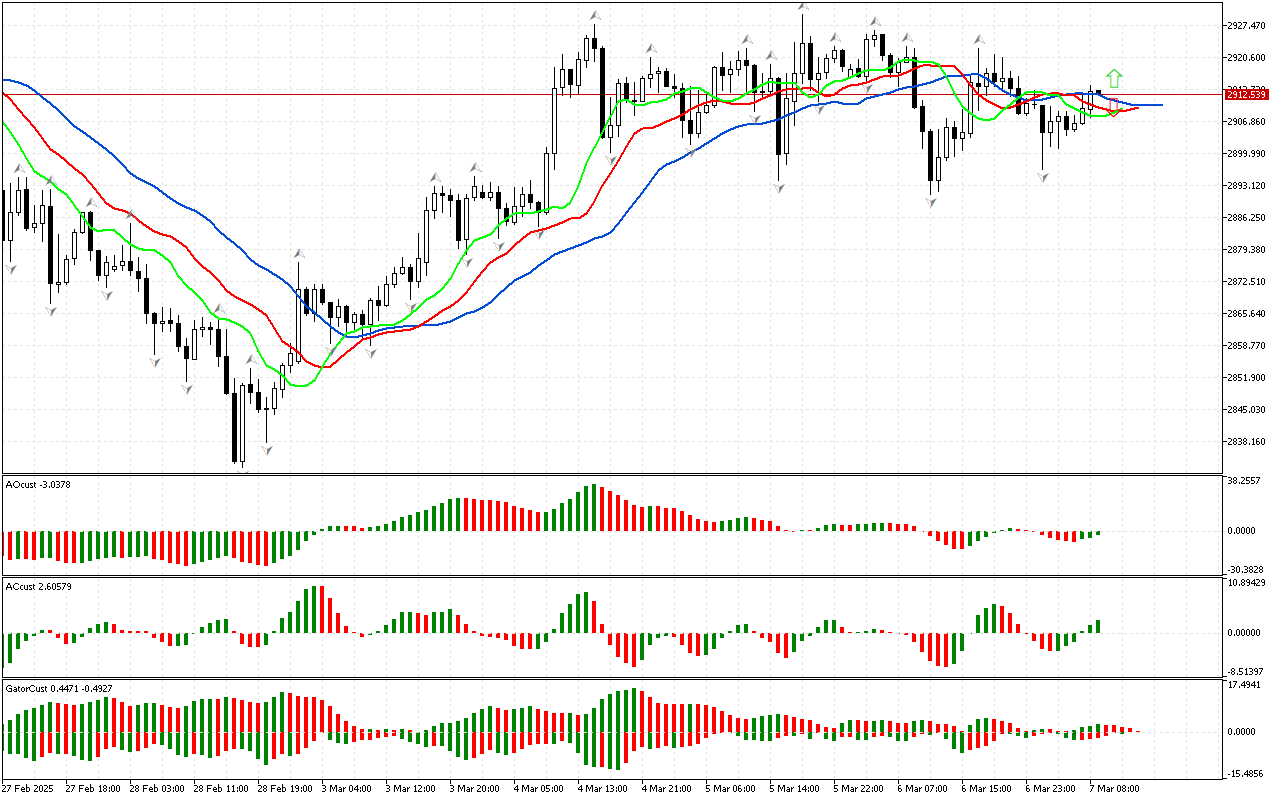Click the 28 Feb 19:00 time axis label
Viewport: 1280px width, 800px height.
click(286, 788)
